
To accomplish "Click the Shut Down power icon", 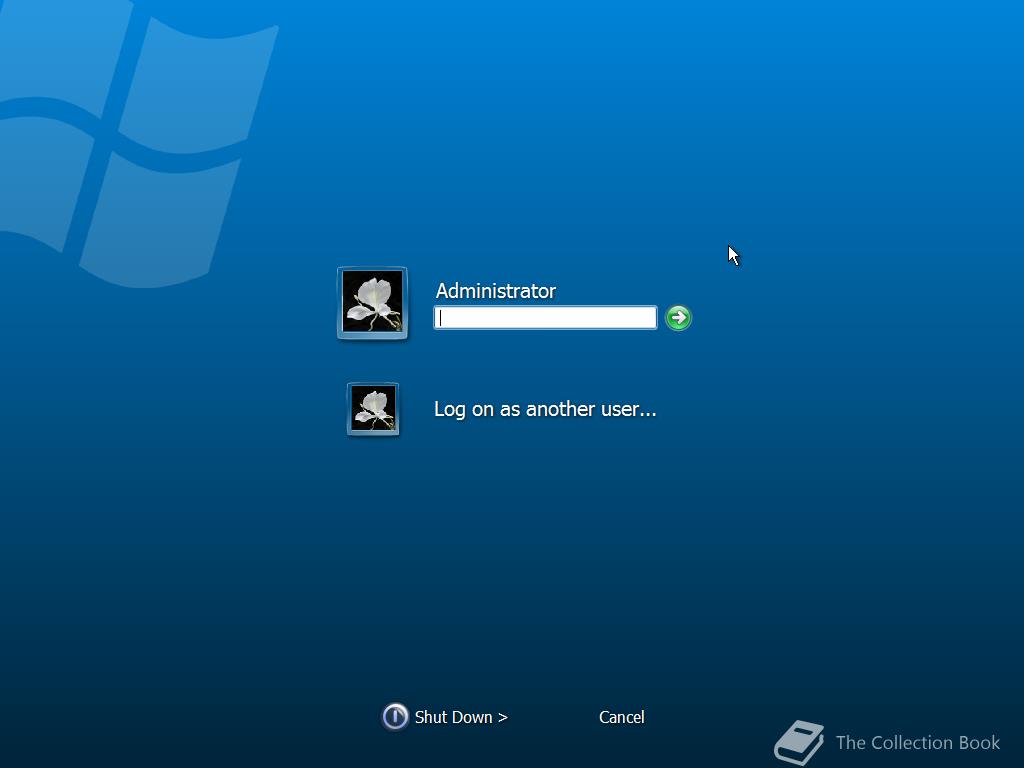I will coord(394,716).
